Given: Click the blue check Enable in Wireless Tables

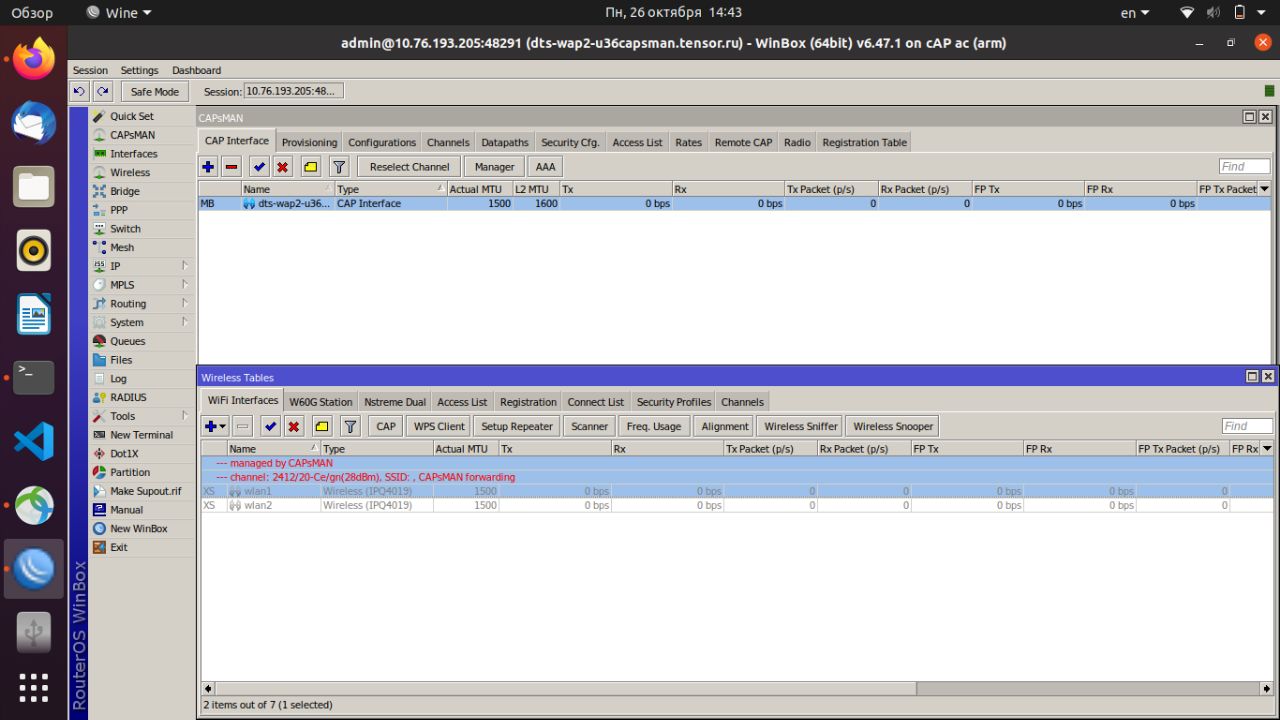Looking at the screenshot, I should click(x=270, y=426).
